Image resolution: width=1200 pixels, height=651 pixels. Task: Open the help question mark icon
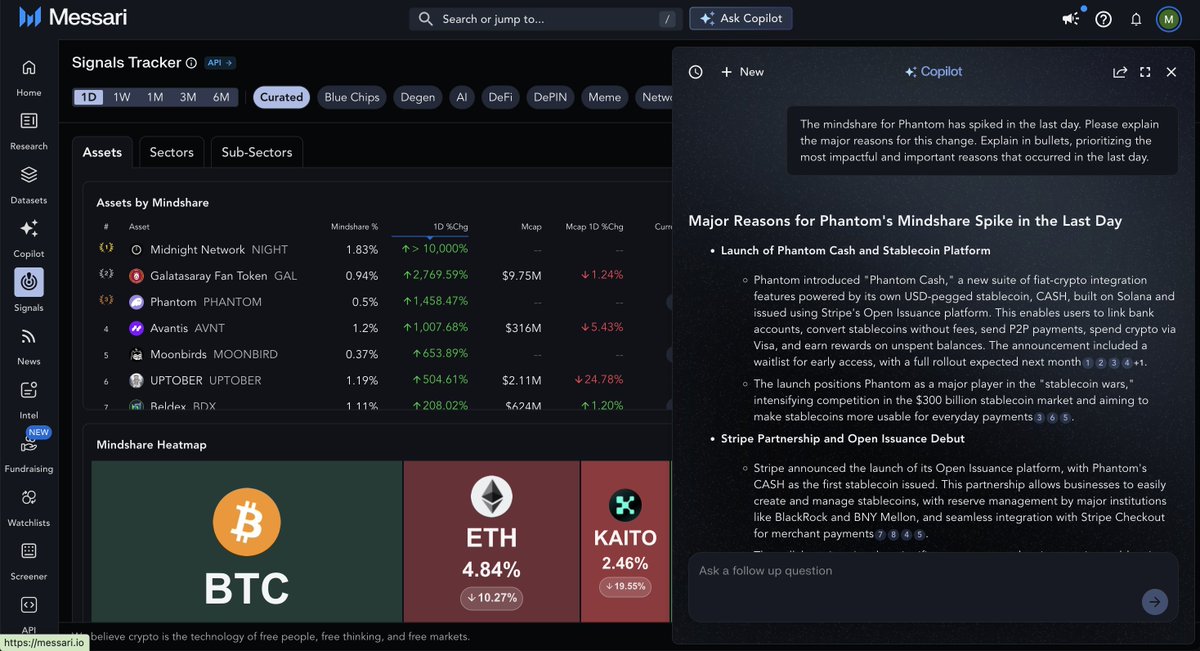pyautogui.click(x=1104, y=19)
